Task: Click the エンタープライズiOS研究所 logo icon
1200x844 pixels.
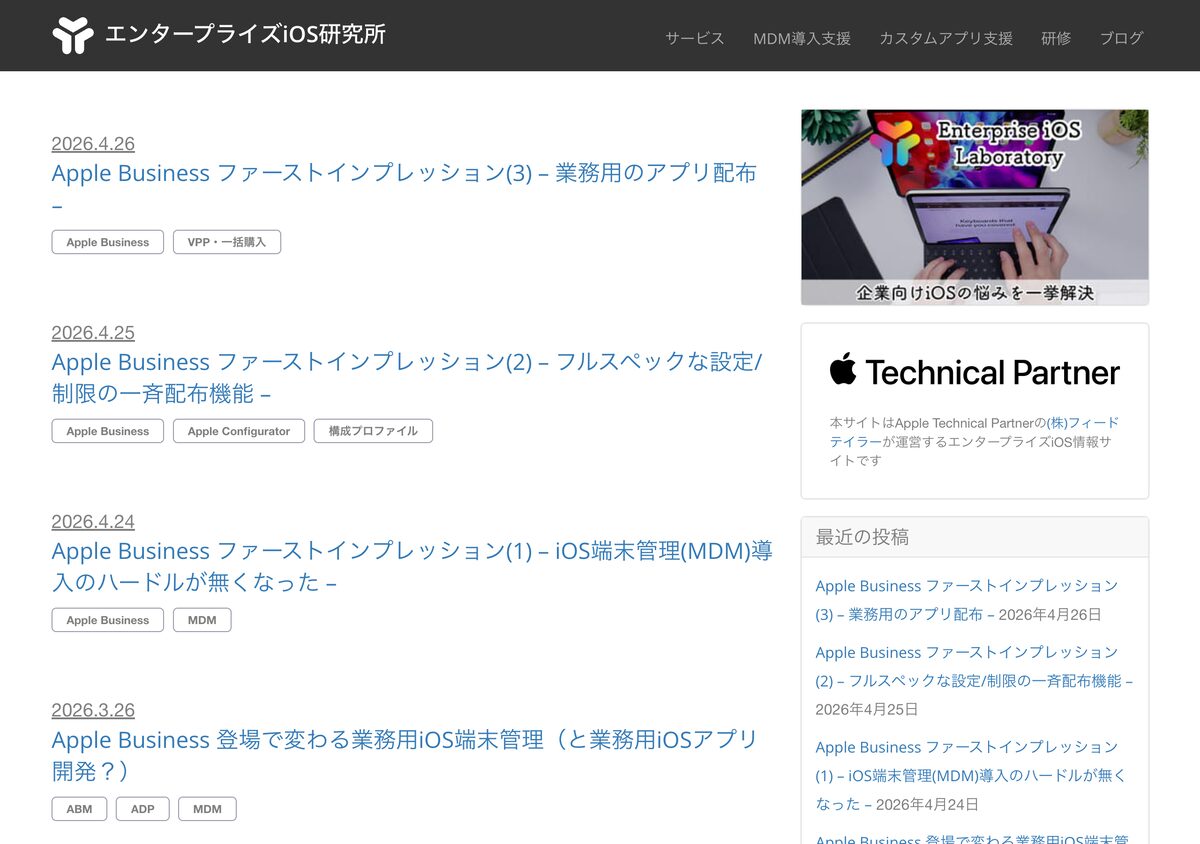Action: pos(73,36)
